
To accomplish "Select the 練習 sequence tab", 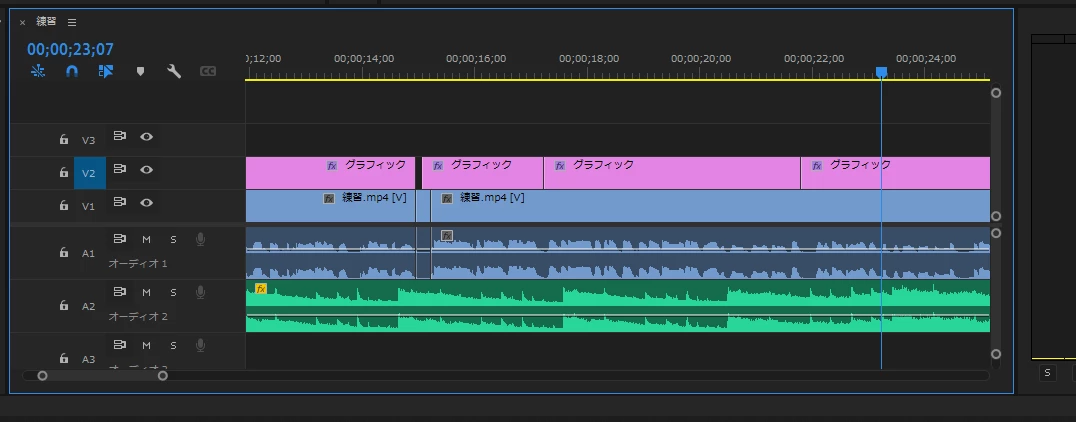I will [x=47, y=21].
